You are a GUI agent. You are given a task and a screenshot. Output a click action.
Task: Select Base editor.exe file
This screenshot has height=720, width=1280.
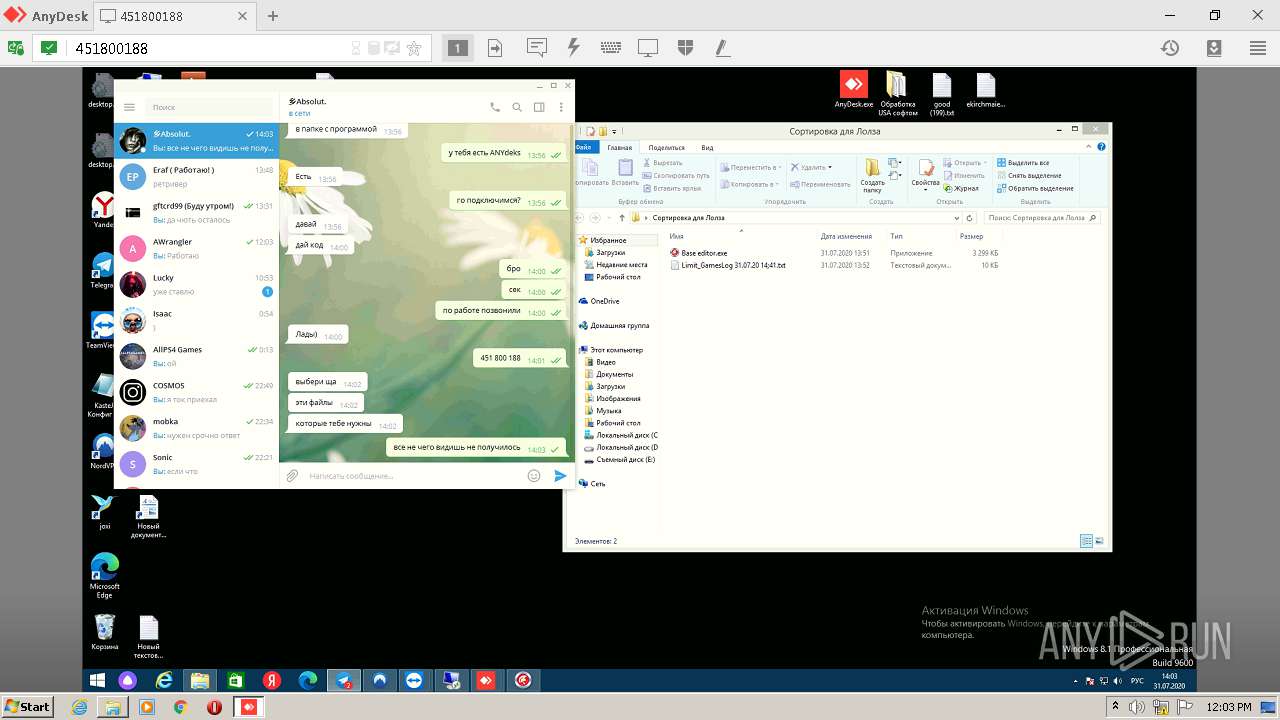click(x=699, y=253)
